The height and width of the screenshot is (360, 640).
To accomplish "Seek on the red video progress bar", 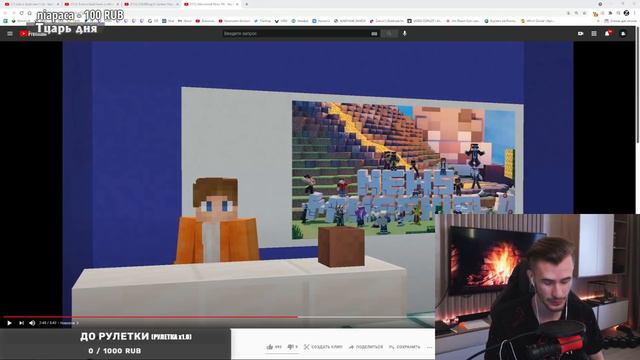I will pyautogui.click(x=150, y=317).
